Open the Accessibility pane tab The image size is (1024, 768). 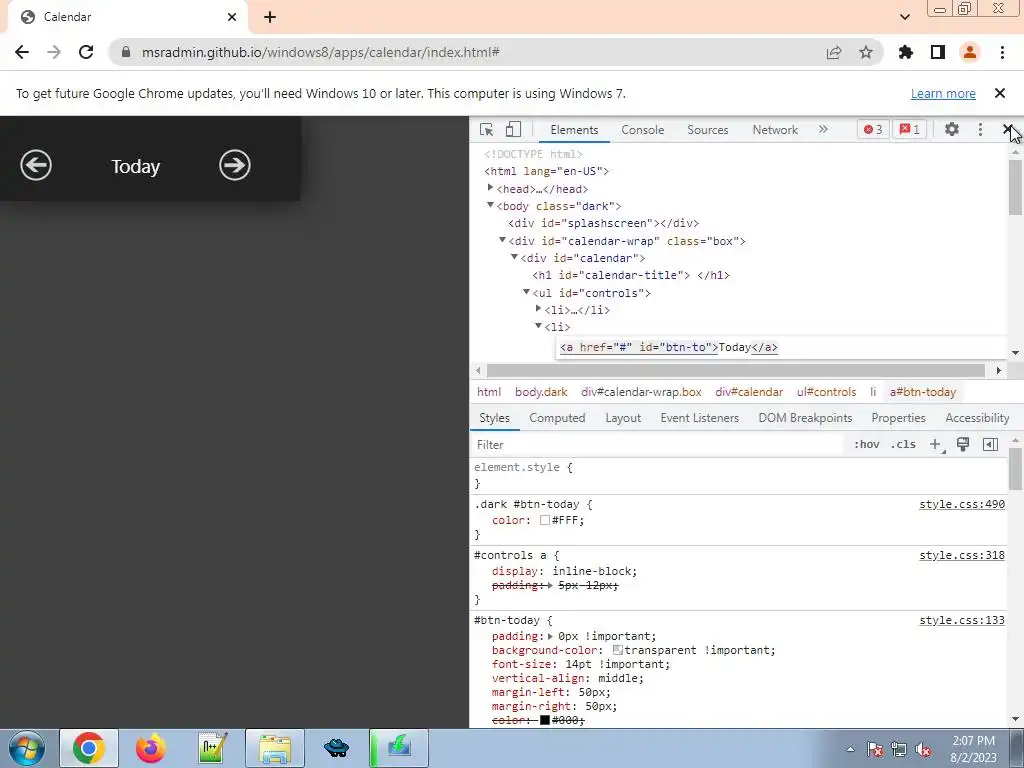tap(977, 418)
